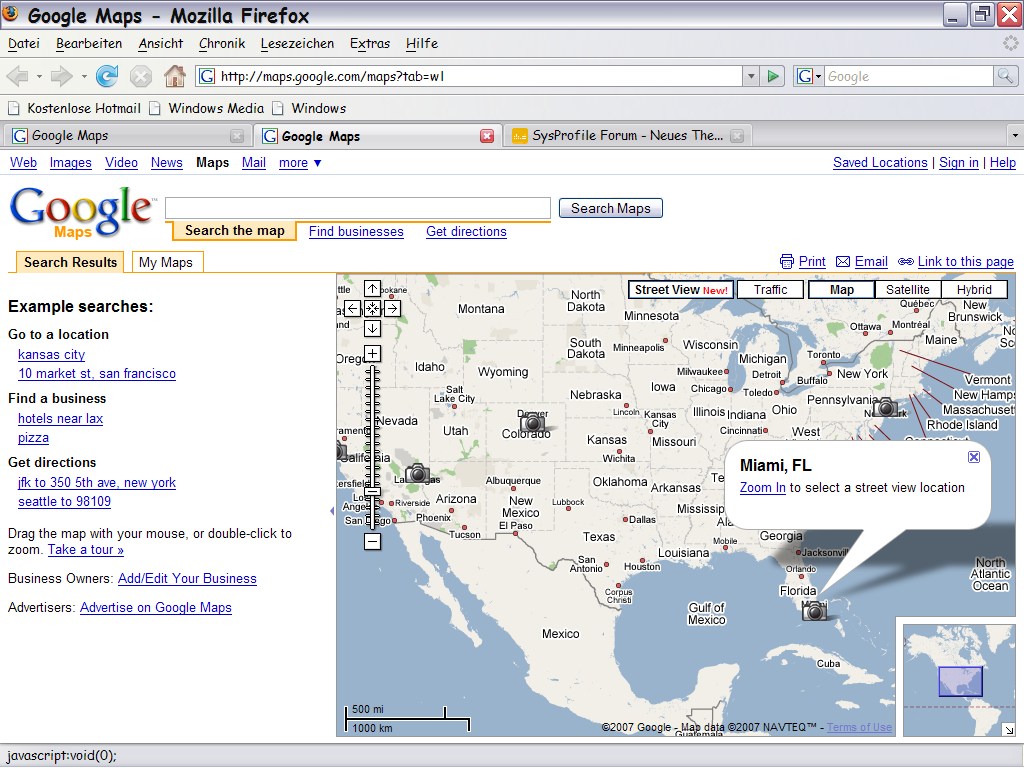Open the Extras menu

(x=370, y=44)
